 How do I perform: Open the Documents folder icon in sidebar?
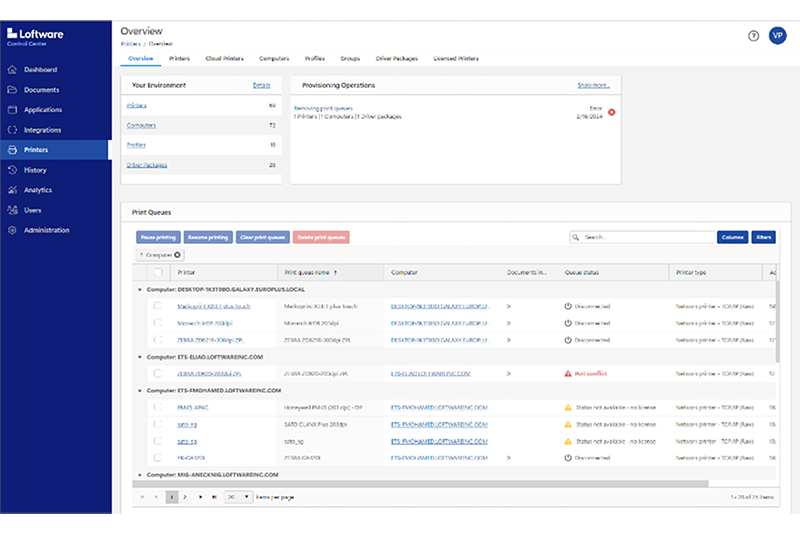point(13,90)
